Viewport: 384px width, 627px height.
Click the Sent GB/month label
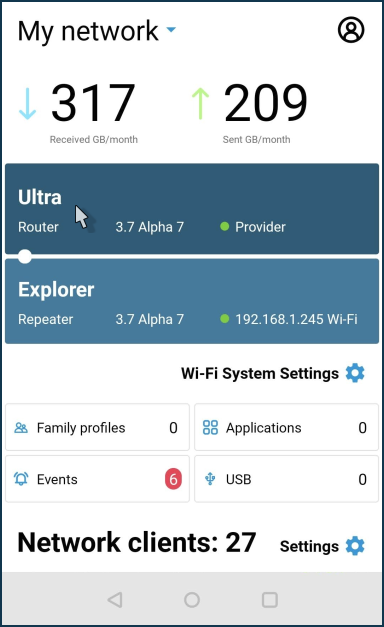click(256, 140)
